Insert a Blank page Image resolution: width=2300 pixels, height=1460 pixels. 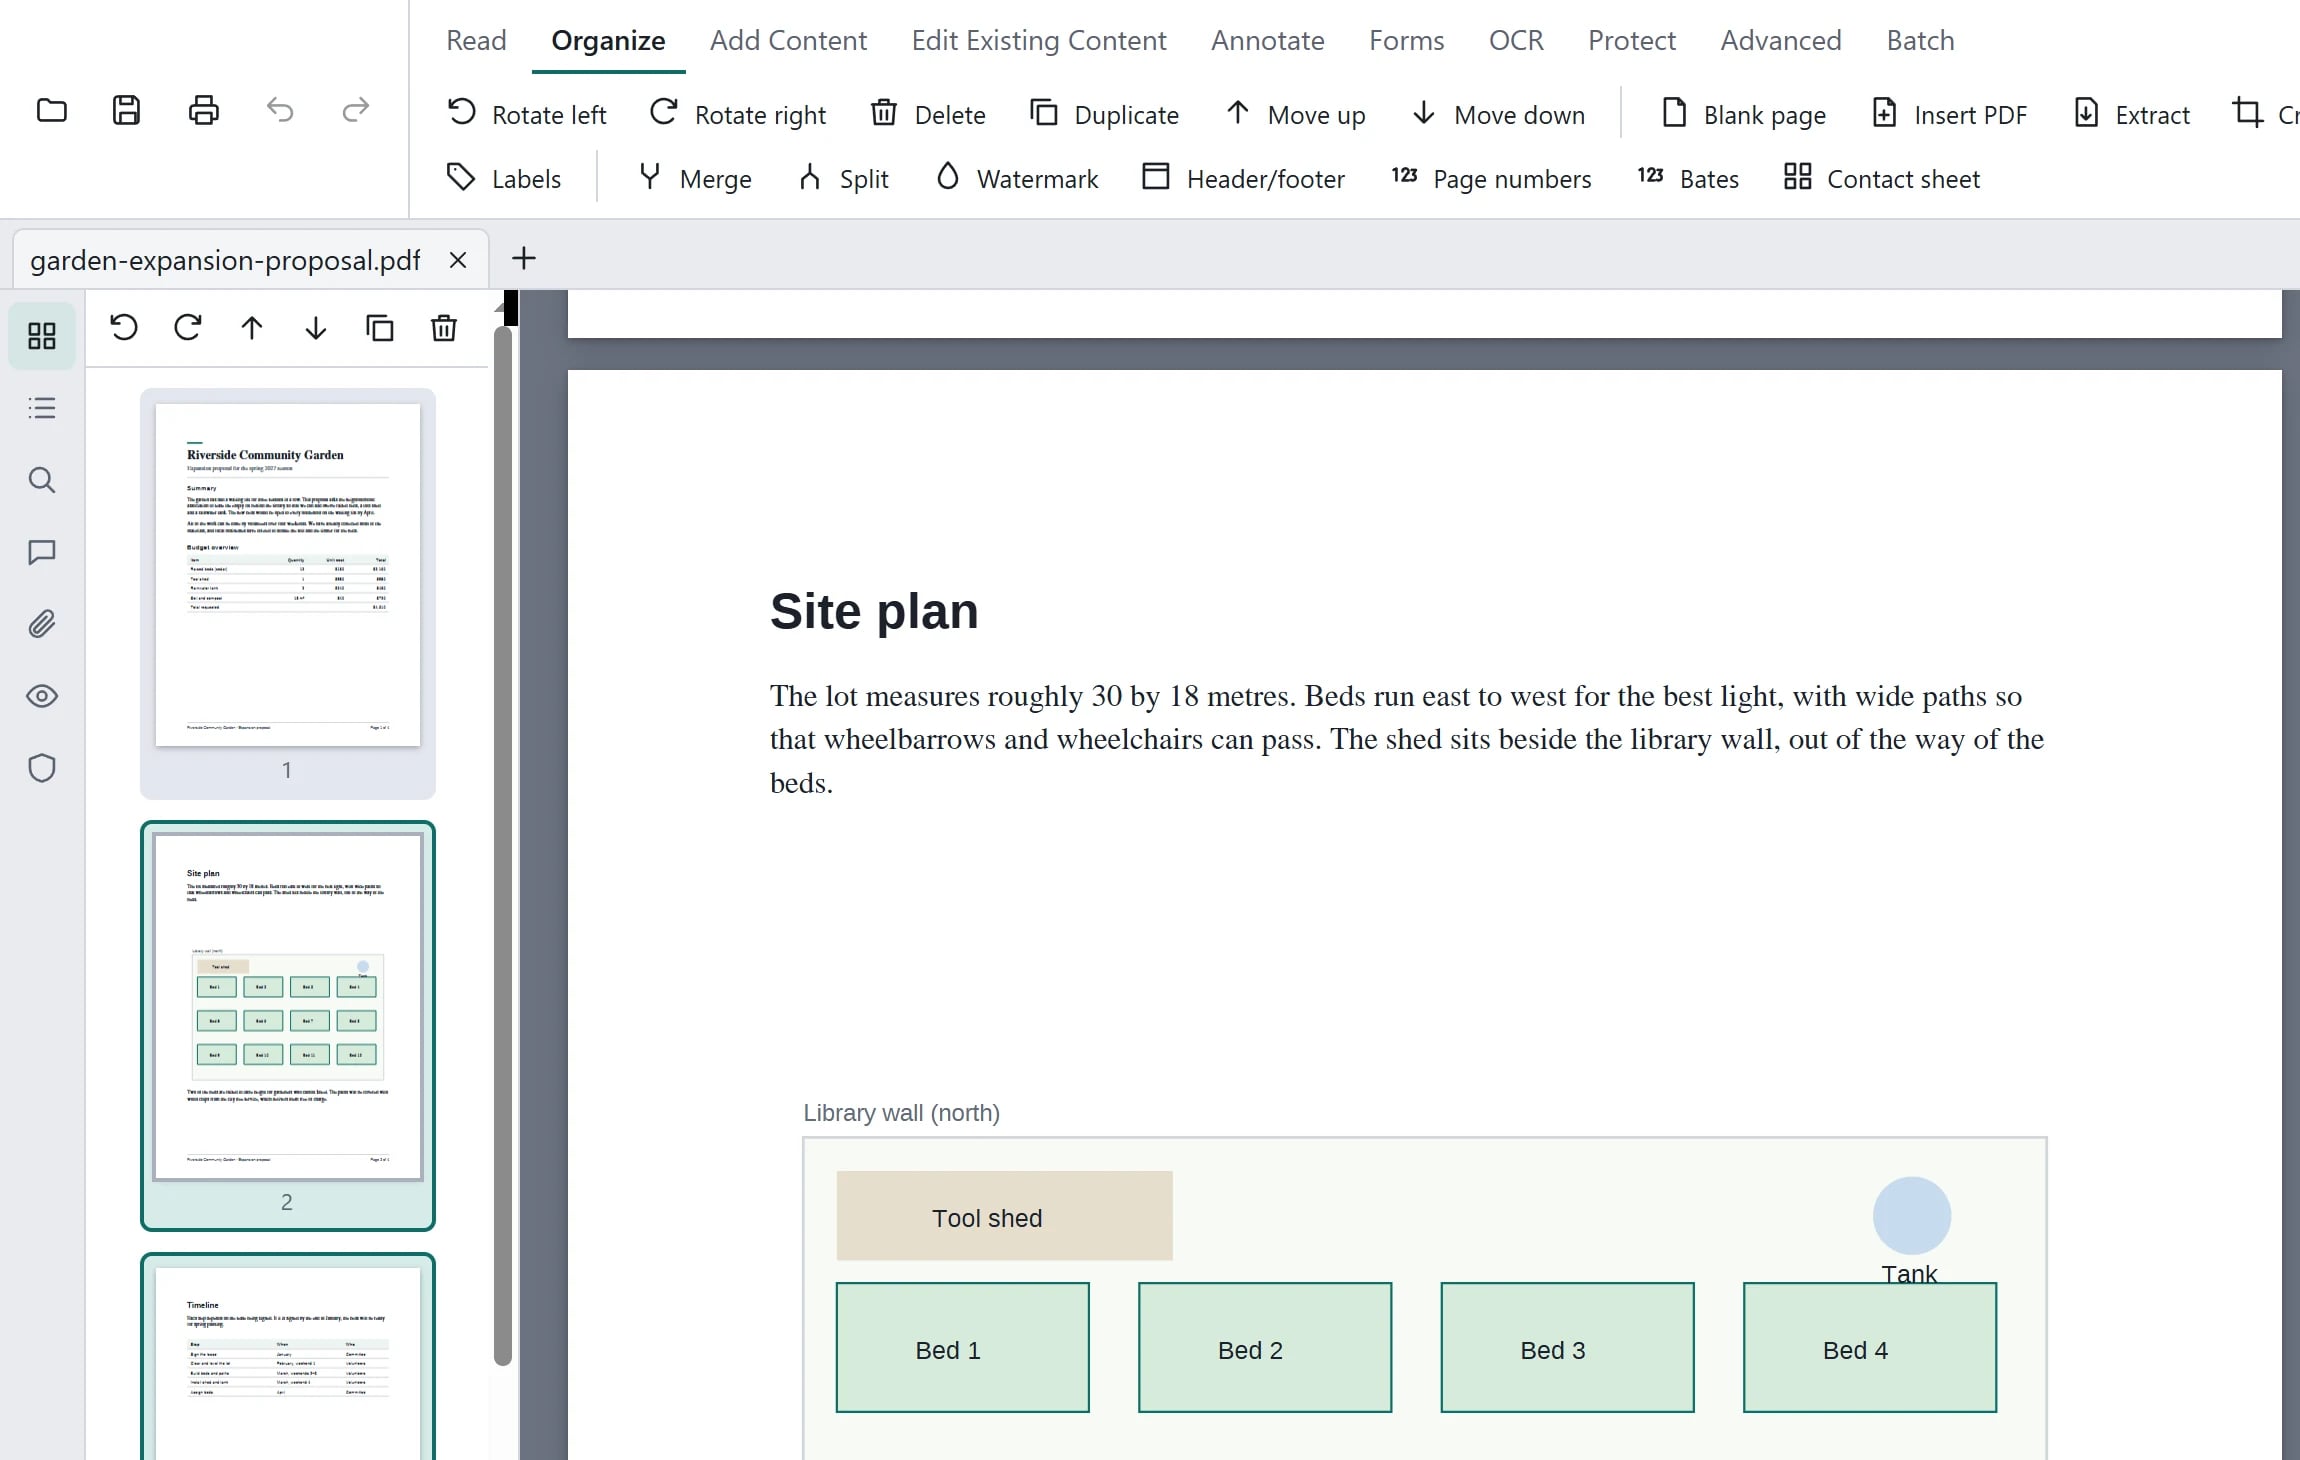tap(1743, 114)
